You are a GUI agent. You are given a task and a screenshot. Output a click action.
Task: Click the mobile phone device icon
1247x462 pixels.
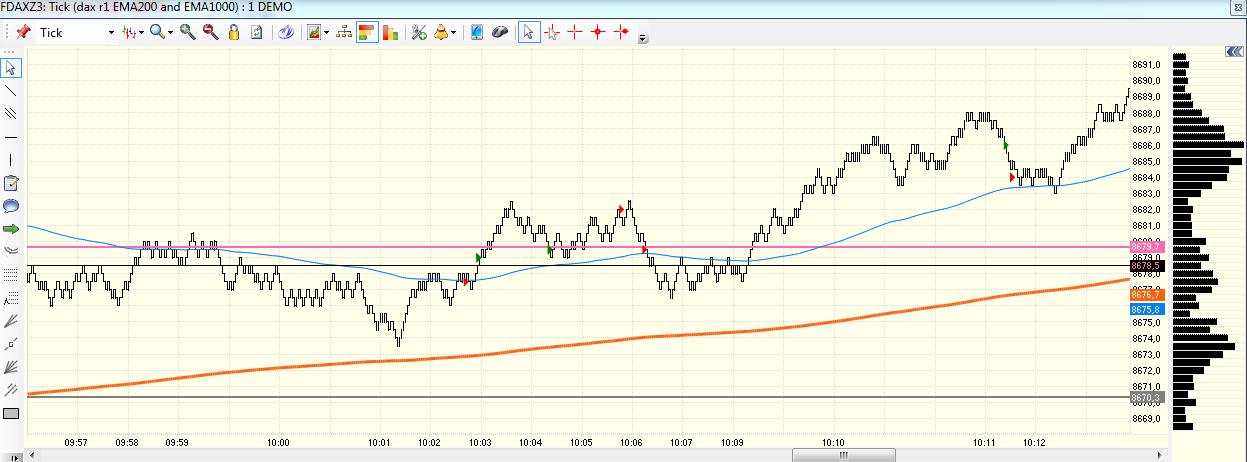pyautogui.click(x=477, y=32)
